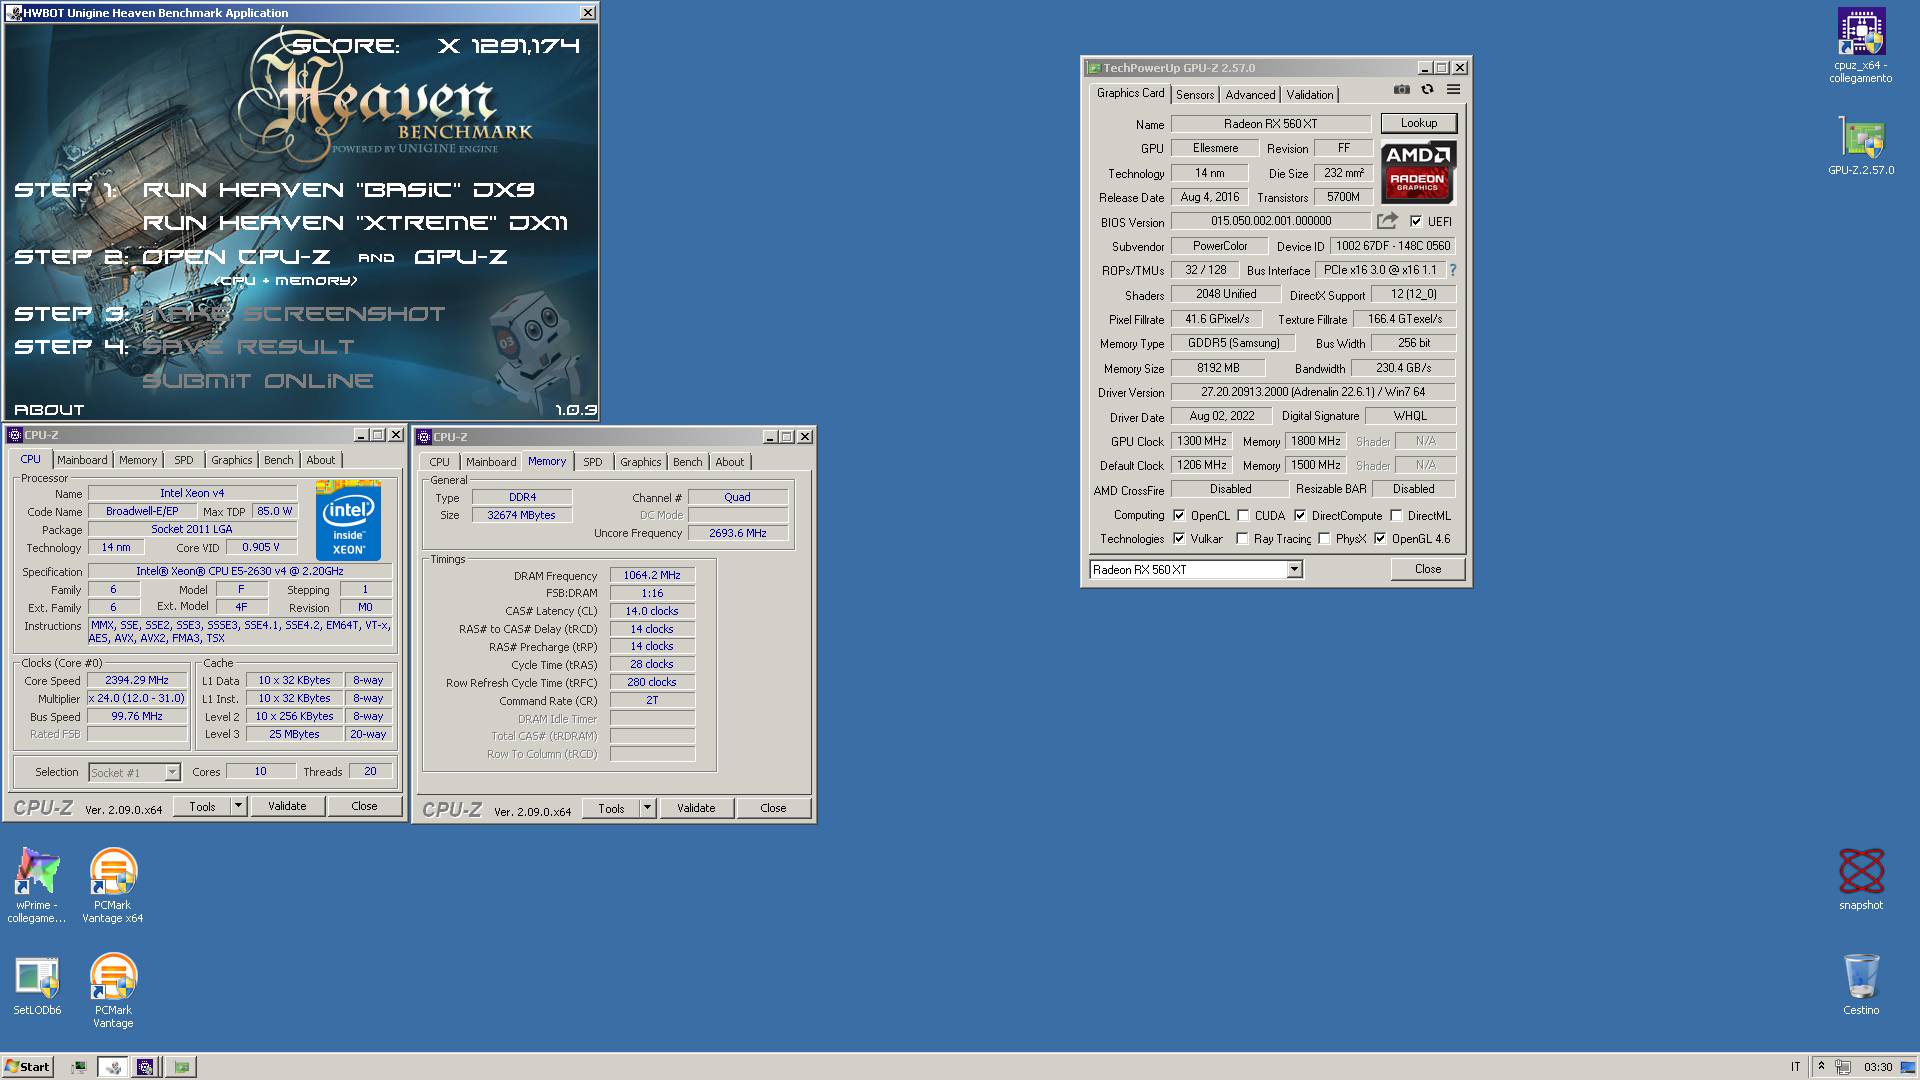Click the Start button
The image size is (1920, 1080).
click(28, 1067)
